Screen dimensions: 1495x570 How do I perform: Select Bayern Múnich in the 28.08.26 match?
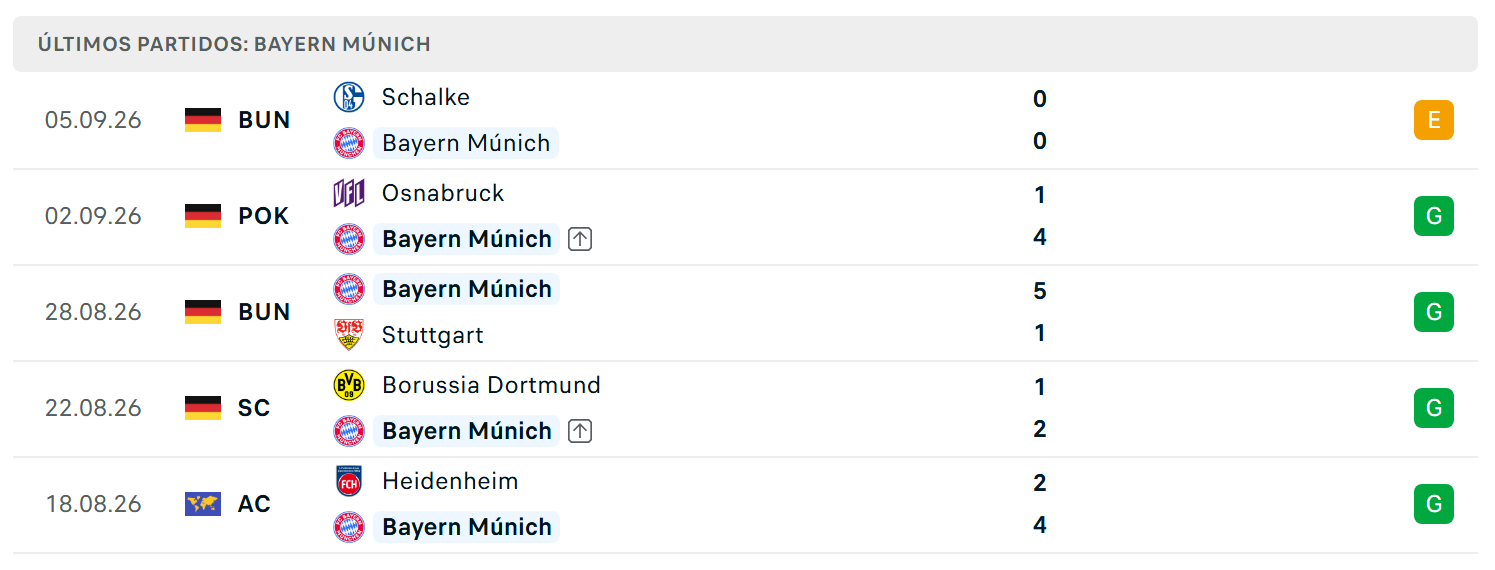tap(467, 289)
